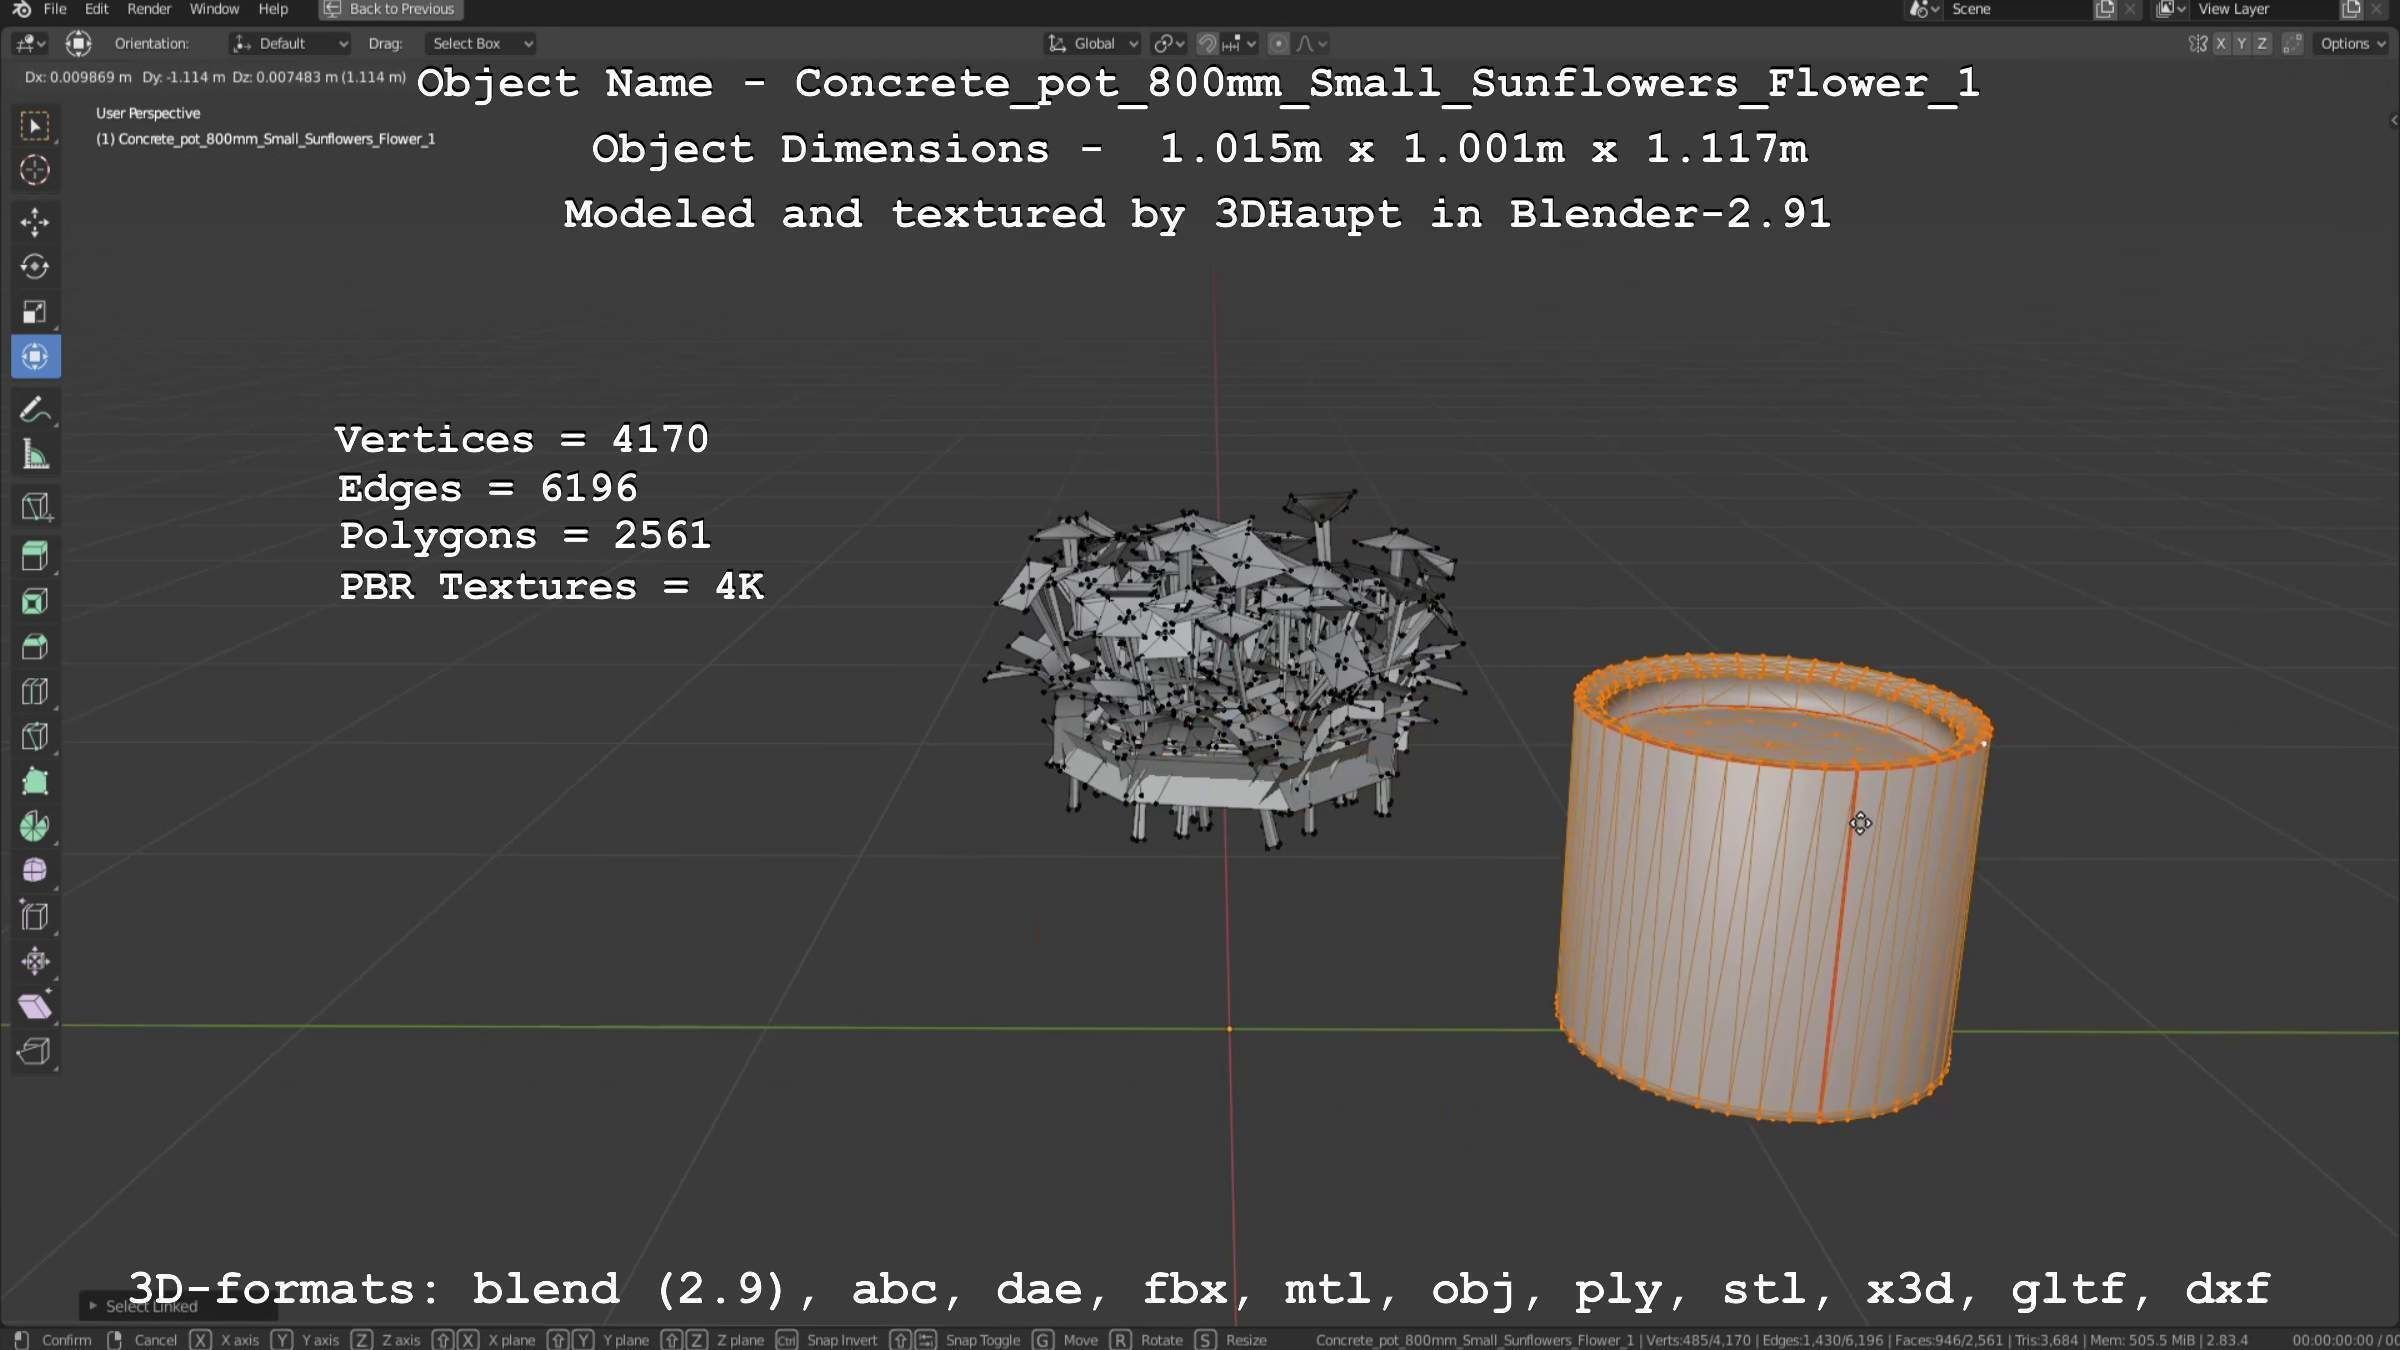
Task: Click the User Perspective label
Action: click(148, 114)
